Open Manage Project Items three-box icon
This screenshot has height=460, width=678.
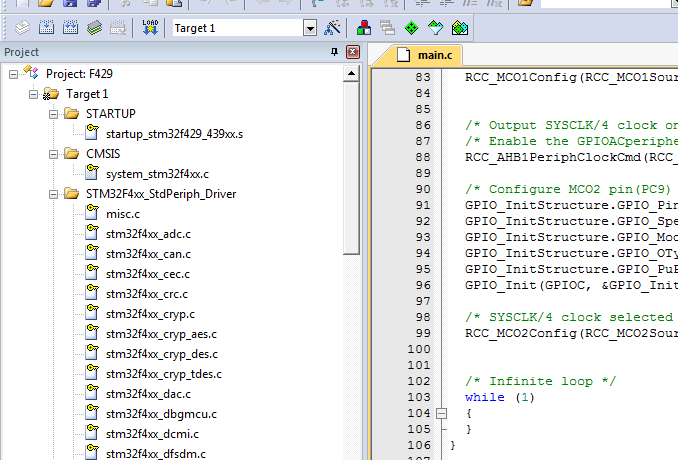pyautogui.click(x=362, y=28)
